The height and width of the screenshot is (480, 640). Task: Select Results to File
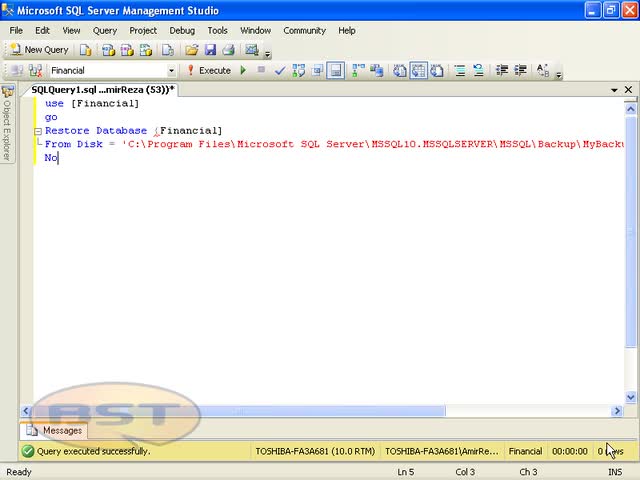(x=437, y=71)
